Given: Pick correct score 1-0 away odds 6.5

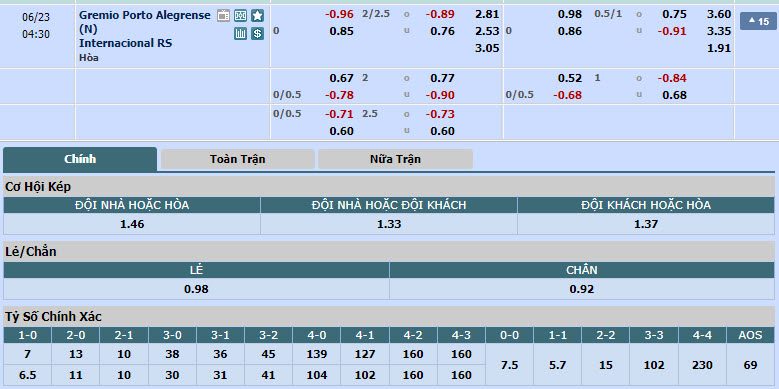Looking at the screenshot, I should click(x=27, y=375).
